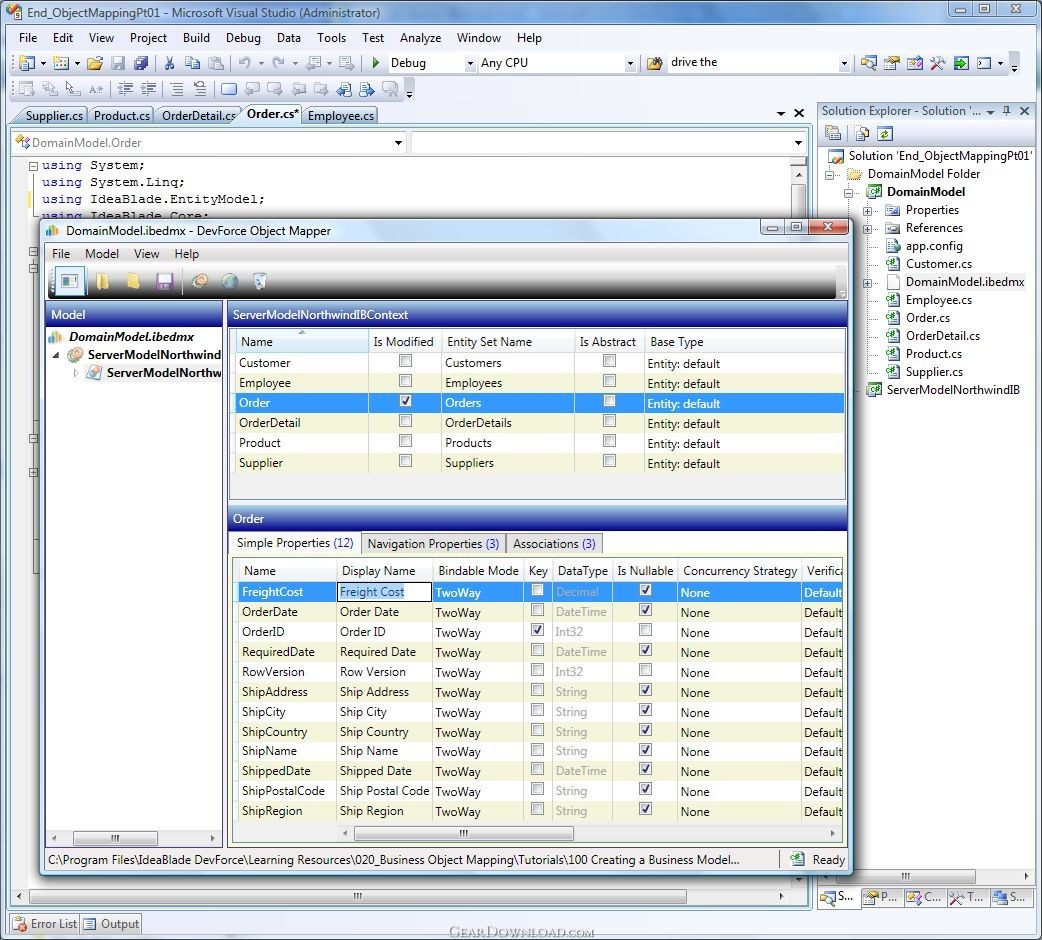Sort entities by the Name column header

302,341
